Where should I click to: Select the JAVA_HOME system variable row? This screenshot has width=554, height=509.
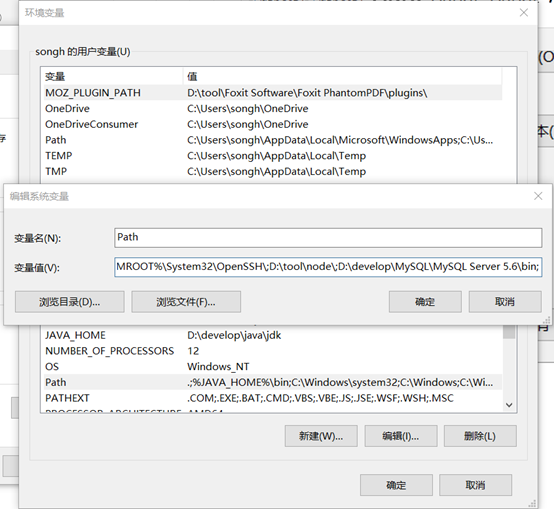point(272,335)
